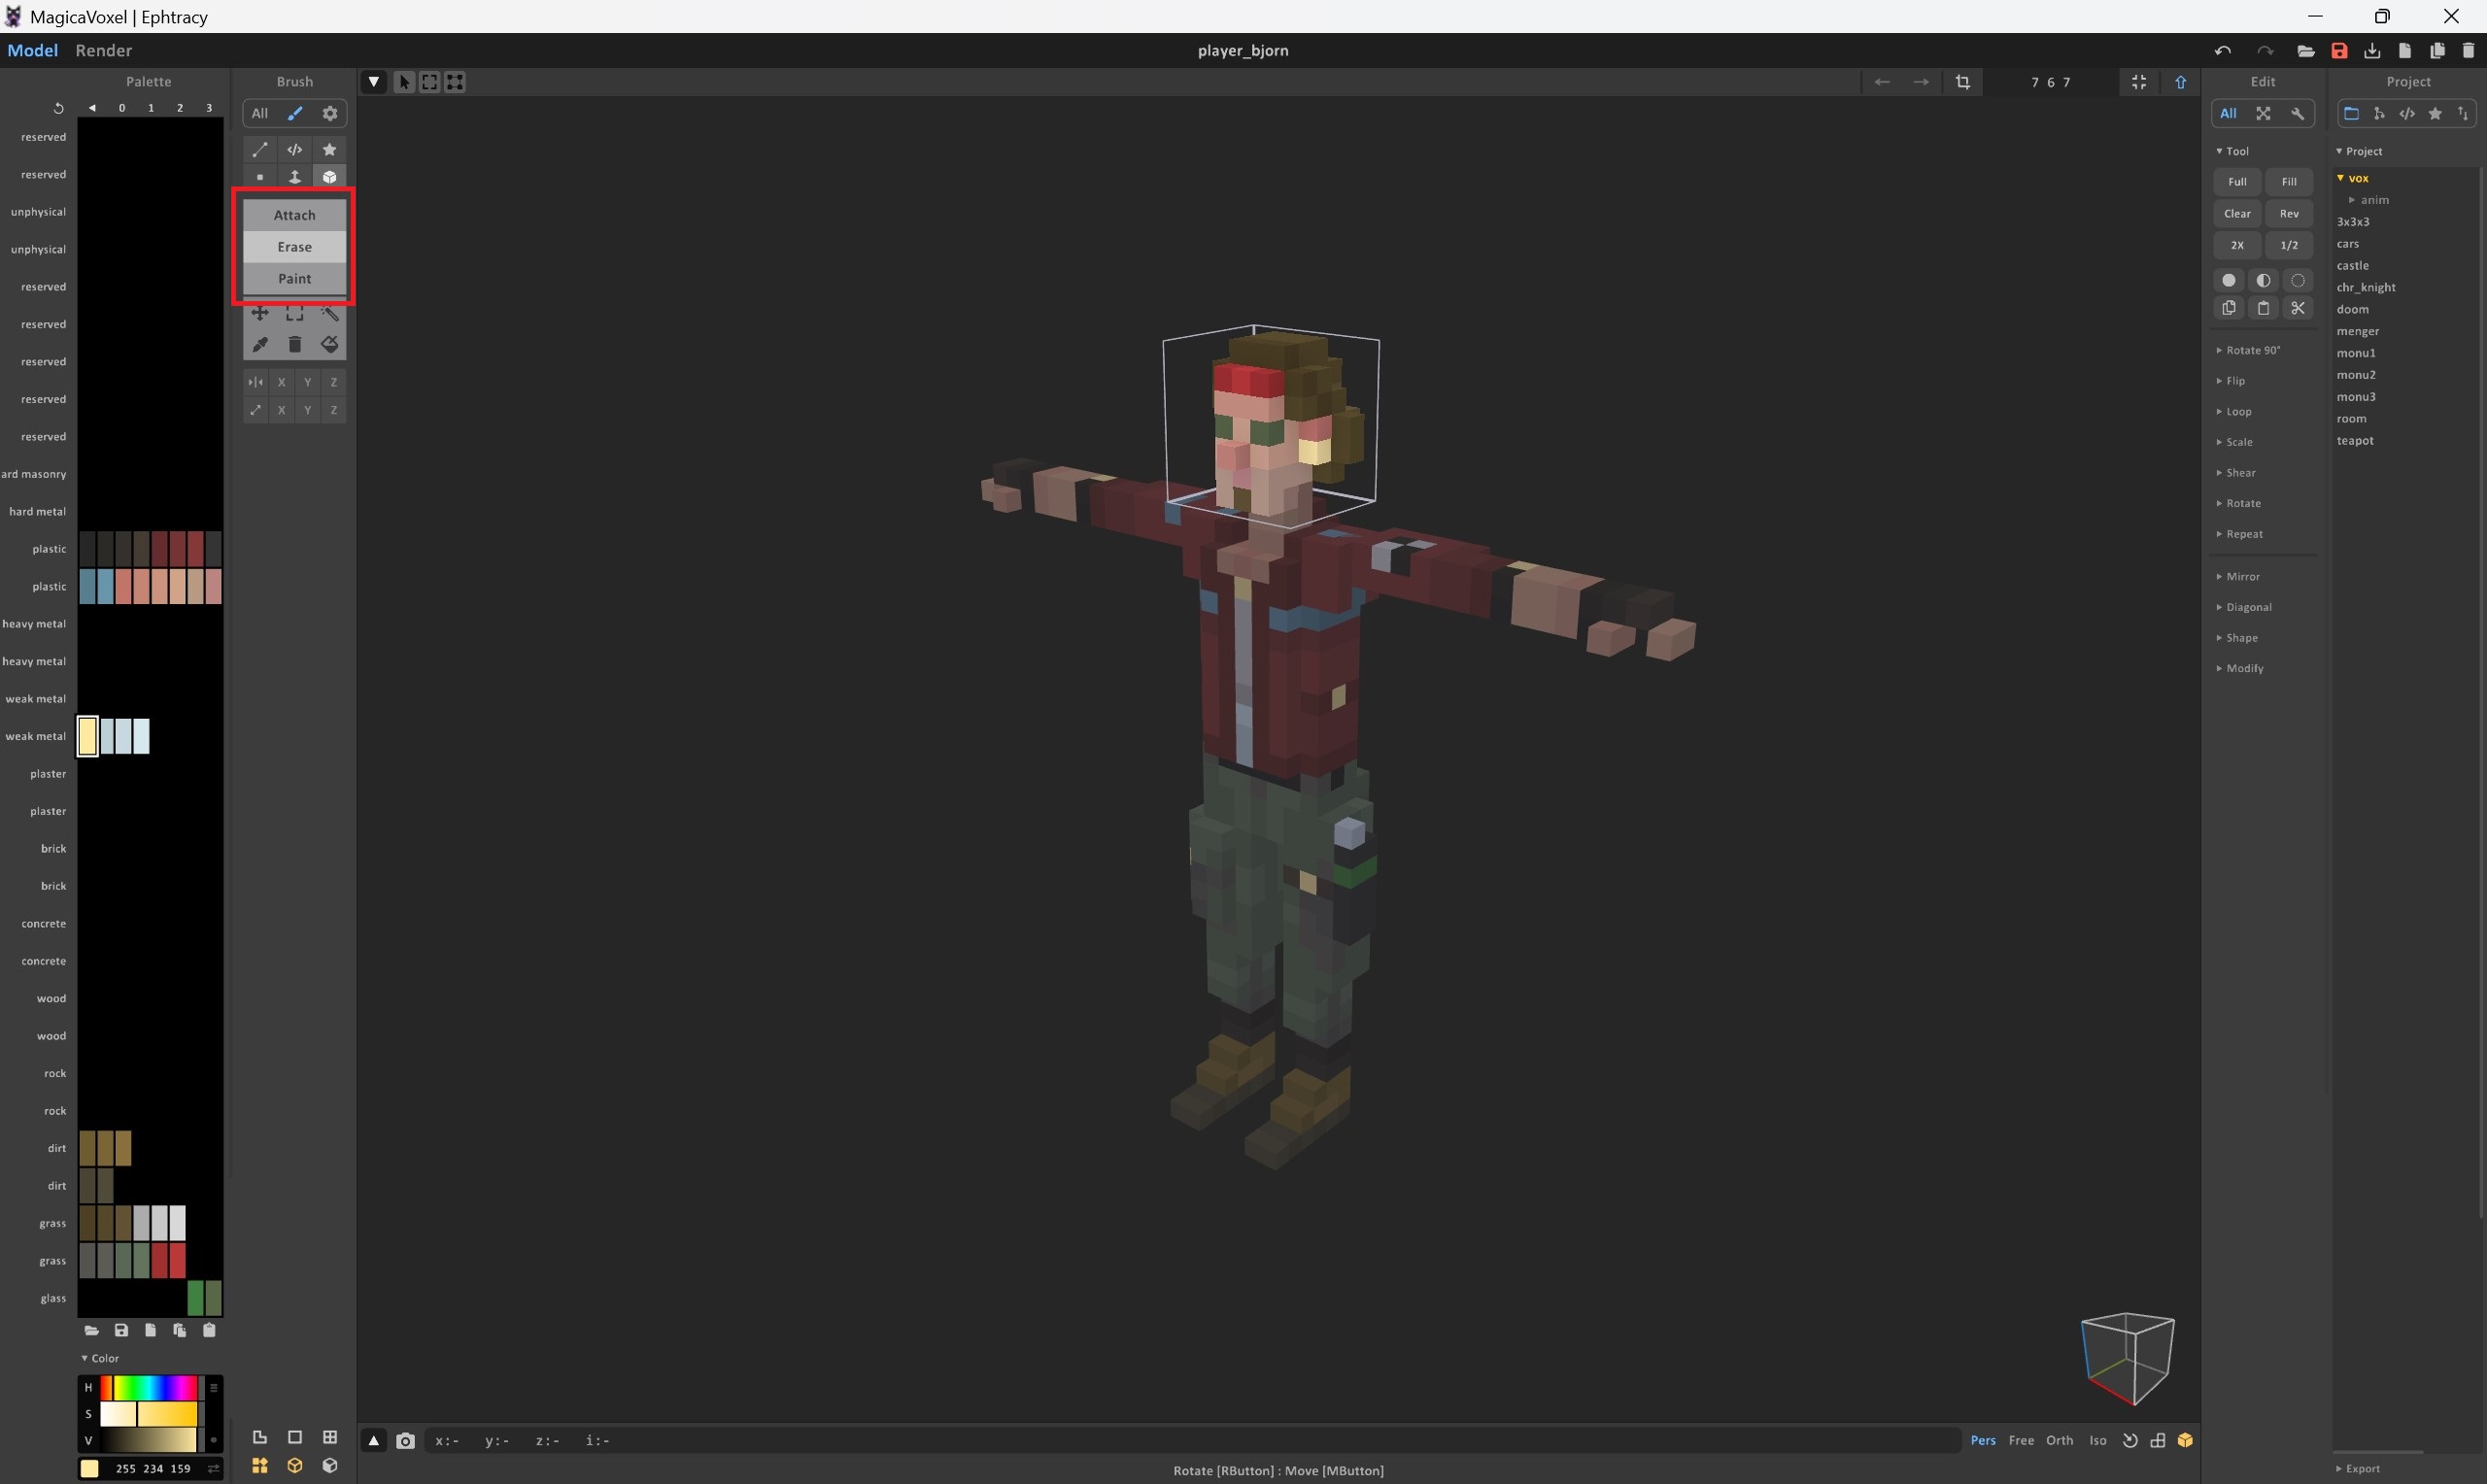Viewport: 2487px width, 1484px height.
Task: Click the camera screenshot icon
Action: [x=405, y=1441]
